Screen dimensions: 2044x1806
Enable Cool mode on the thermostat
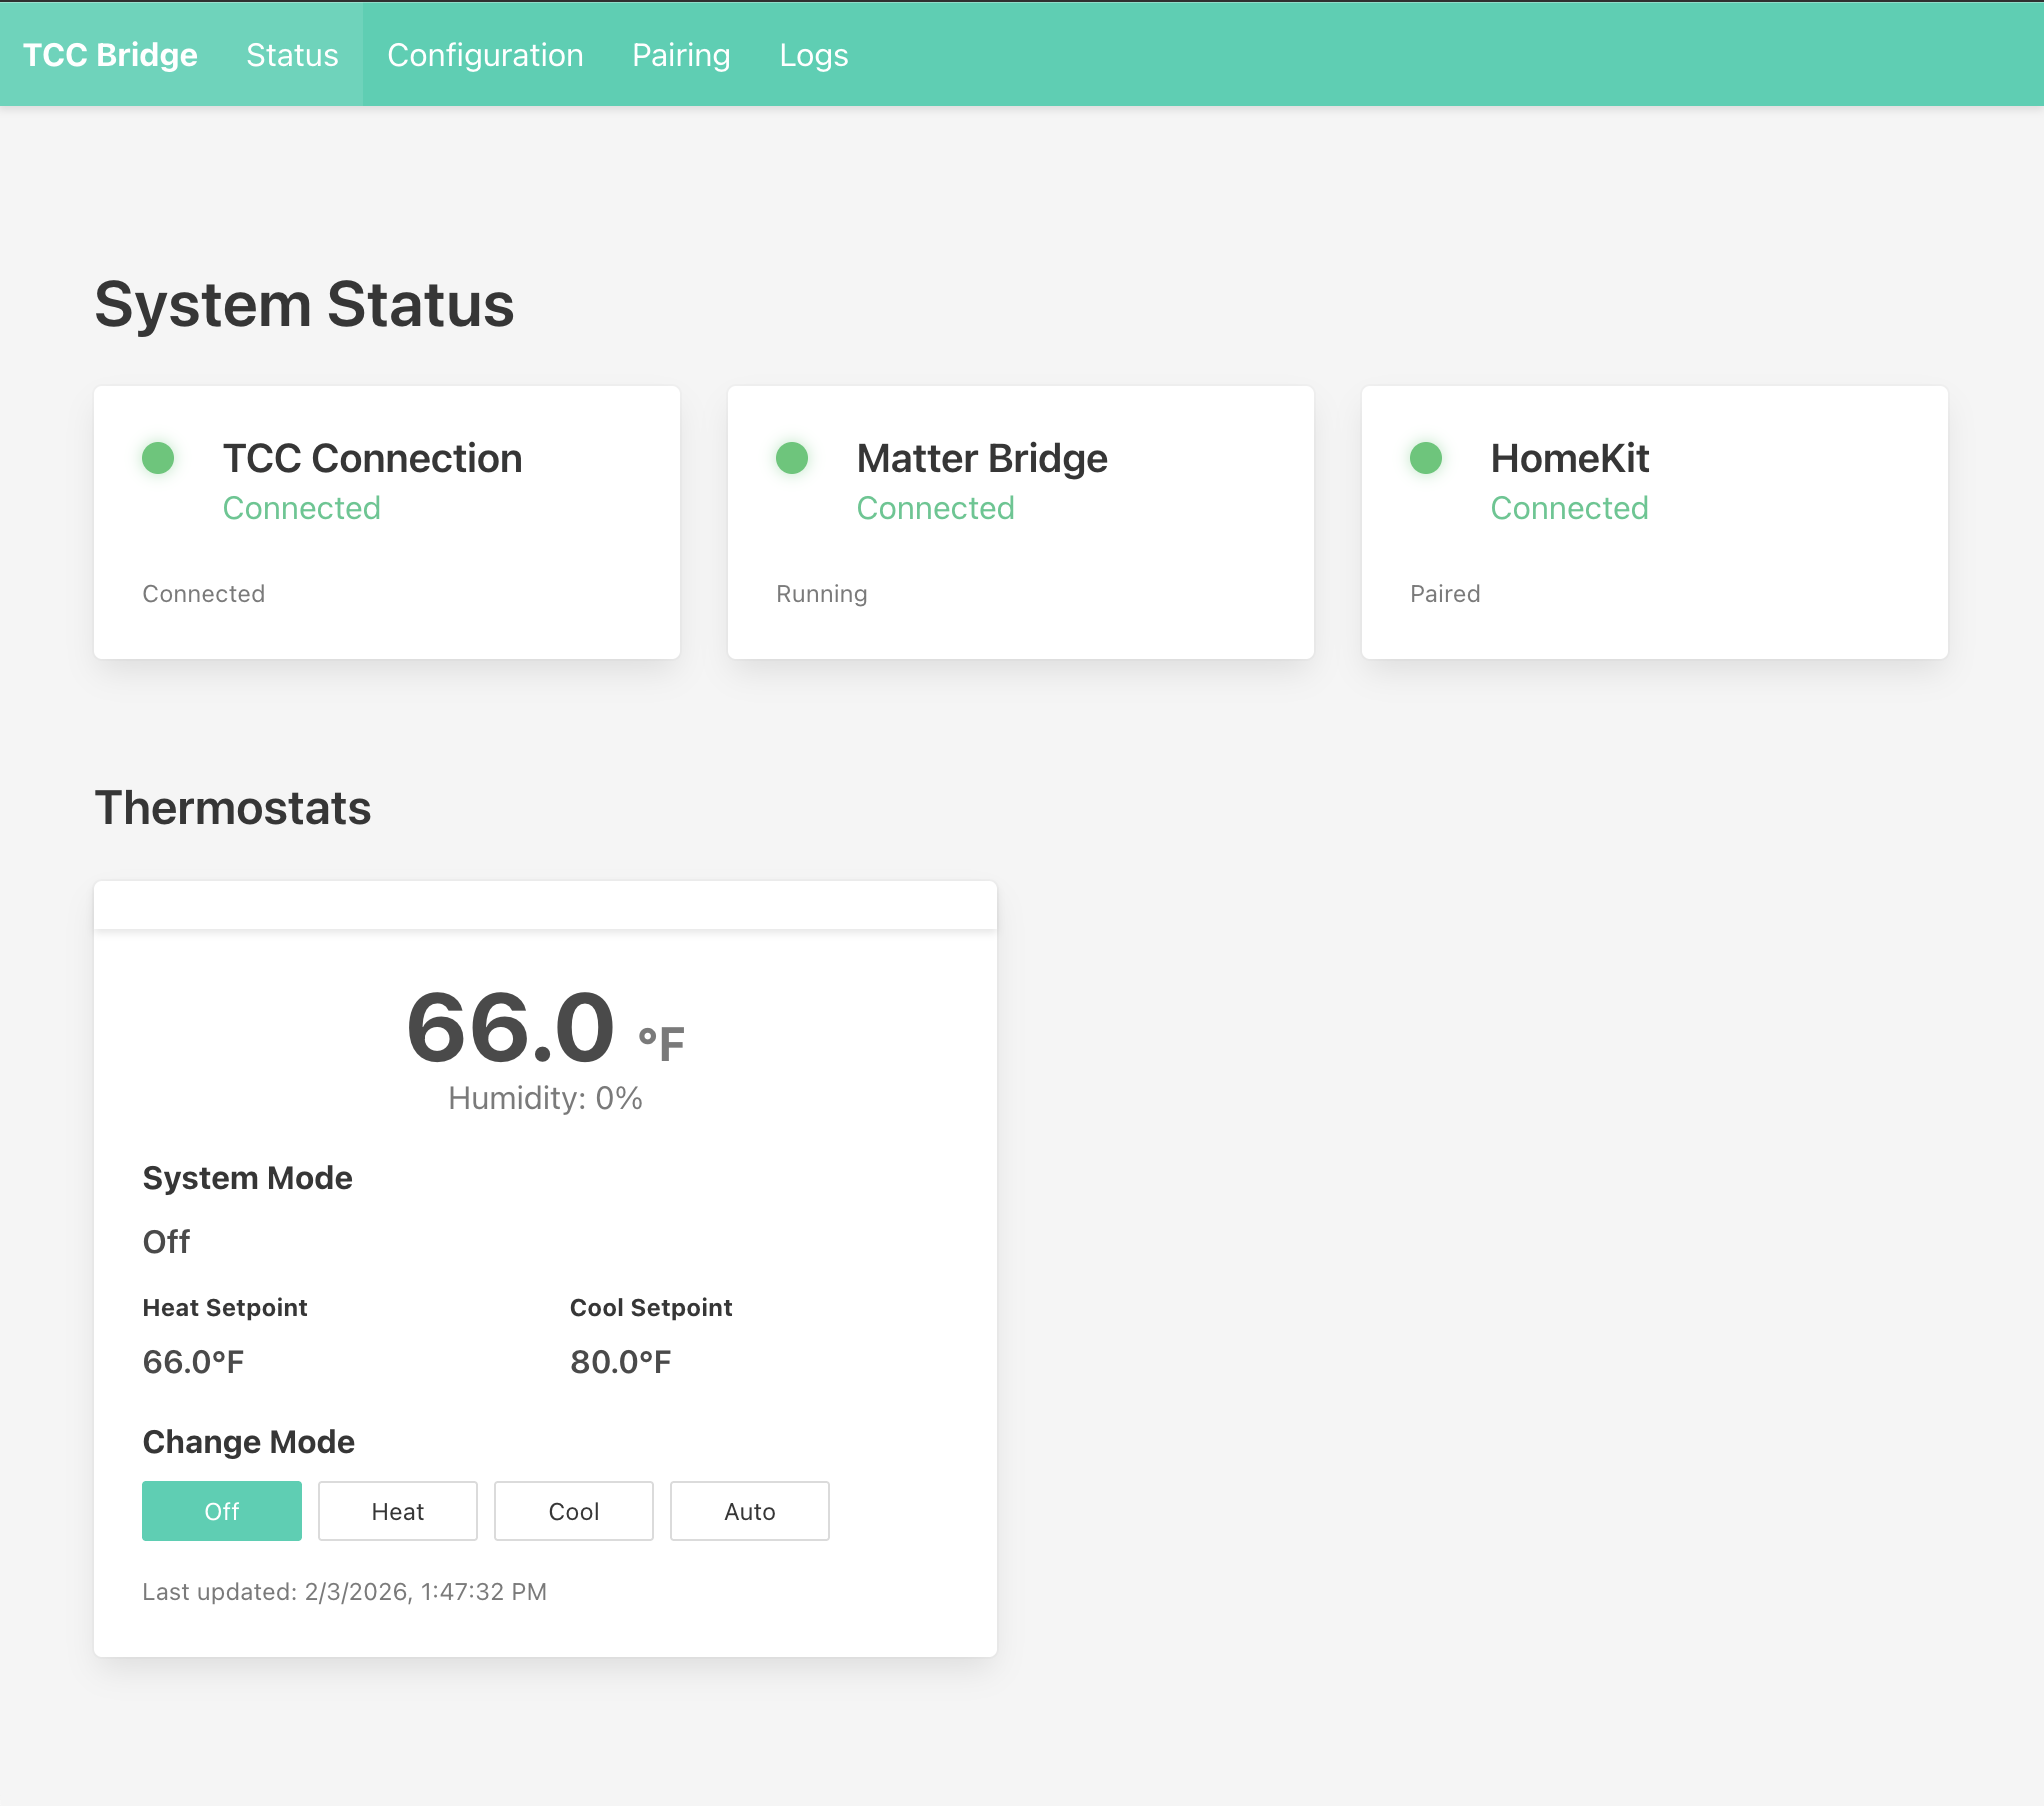click(573, 1511)
